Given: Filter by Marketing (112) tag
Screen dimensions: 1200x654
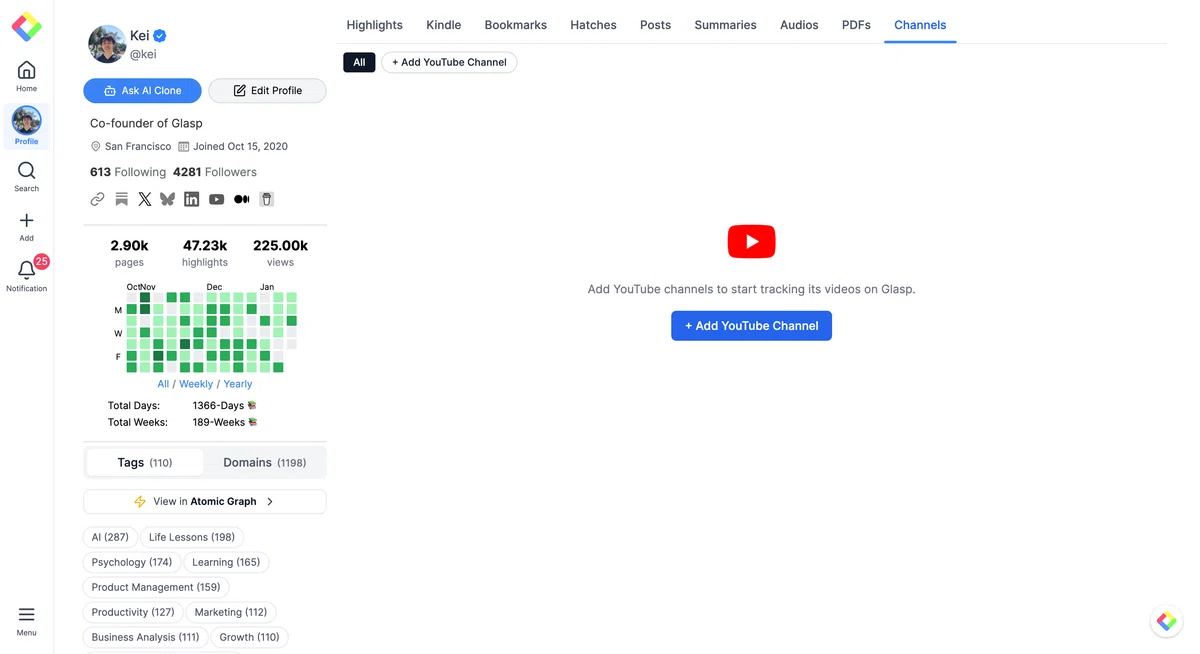Looking at the screenshot, I should pos(231,612).
